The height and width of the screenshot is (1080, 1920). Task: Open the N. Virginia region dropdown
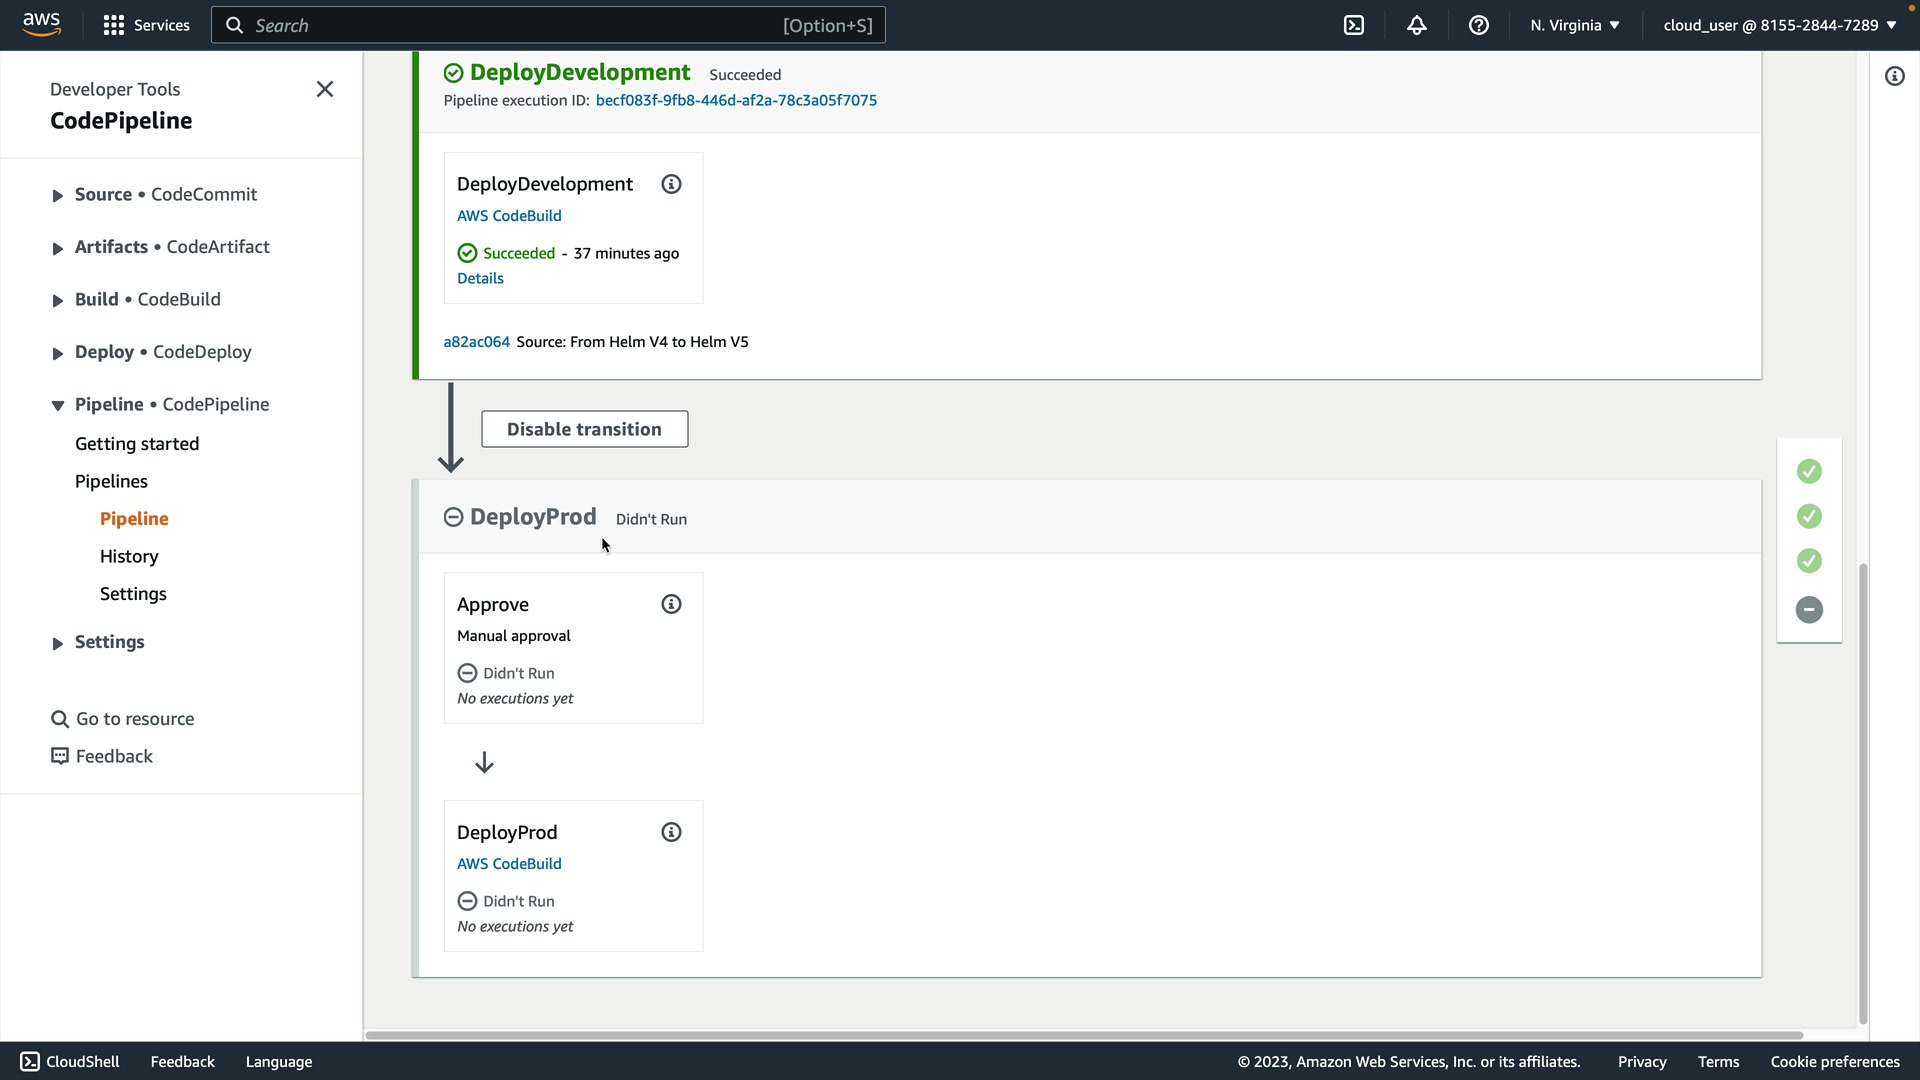(x=1574, y=25)
